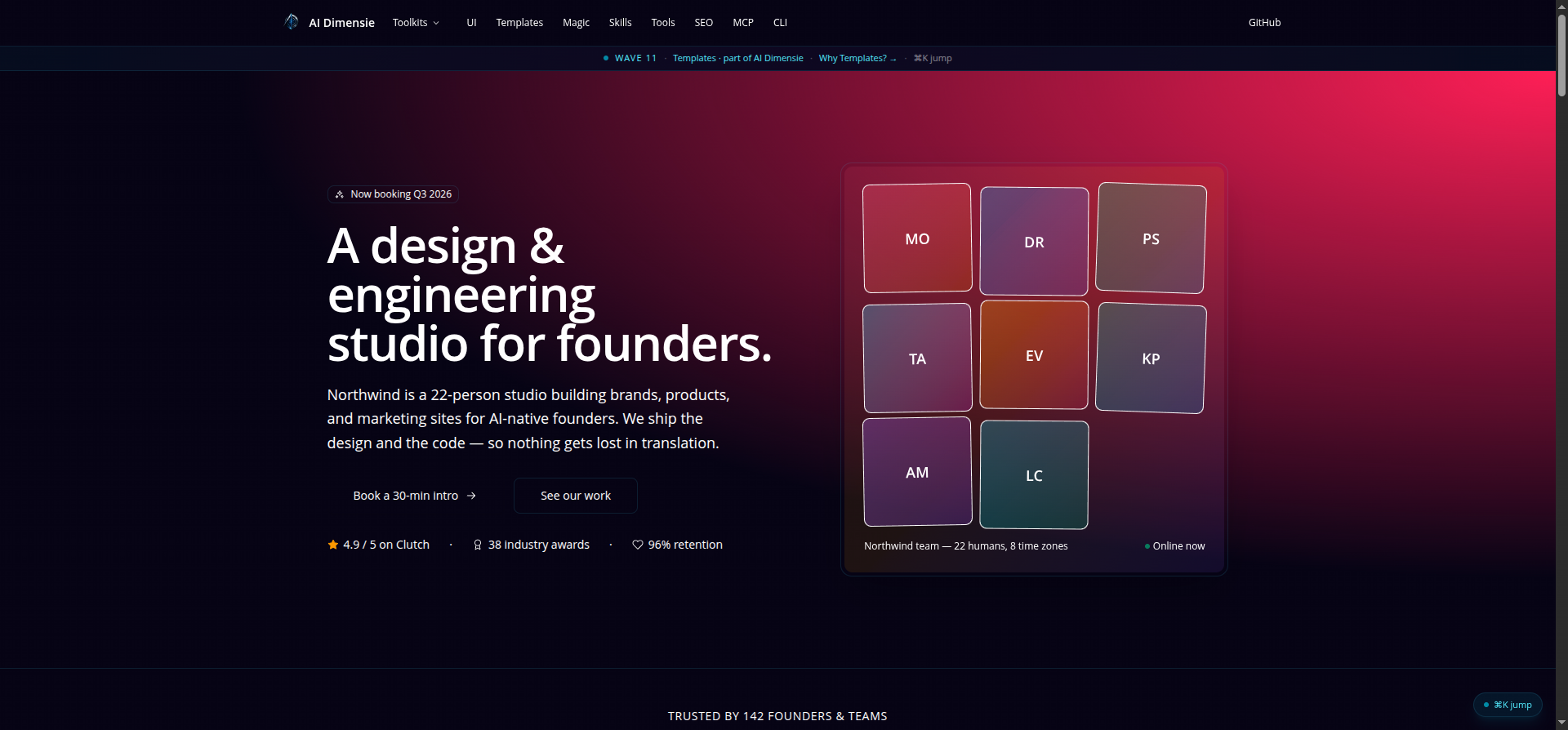This screenshot has width=1568, height=730.
Task: Select the PS team tile
Action: coord(1151,238)
